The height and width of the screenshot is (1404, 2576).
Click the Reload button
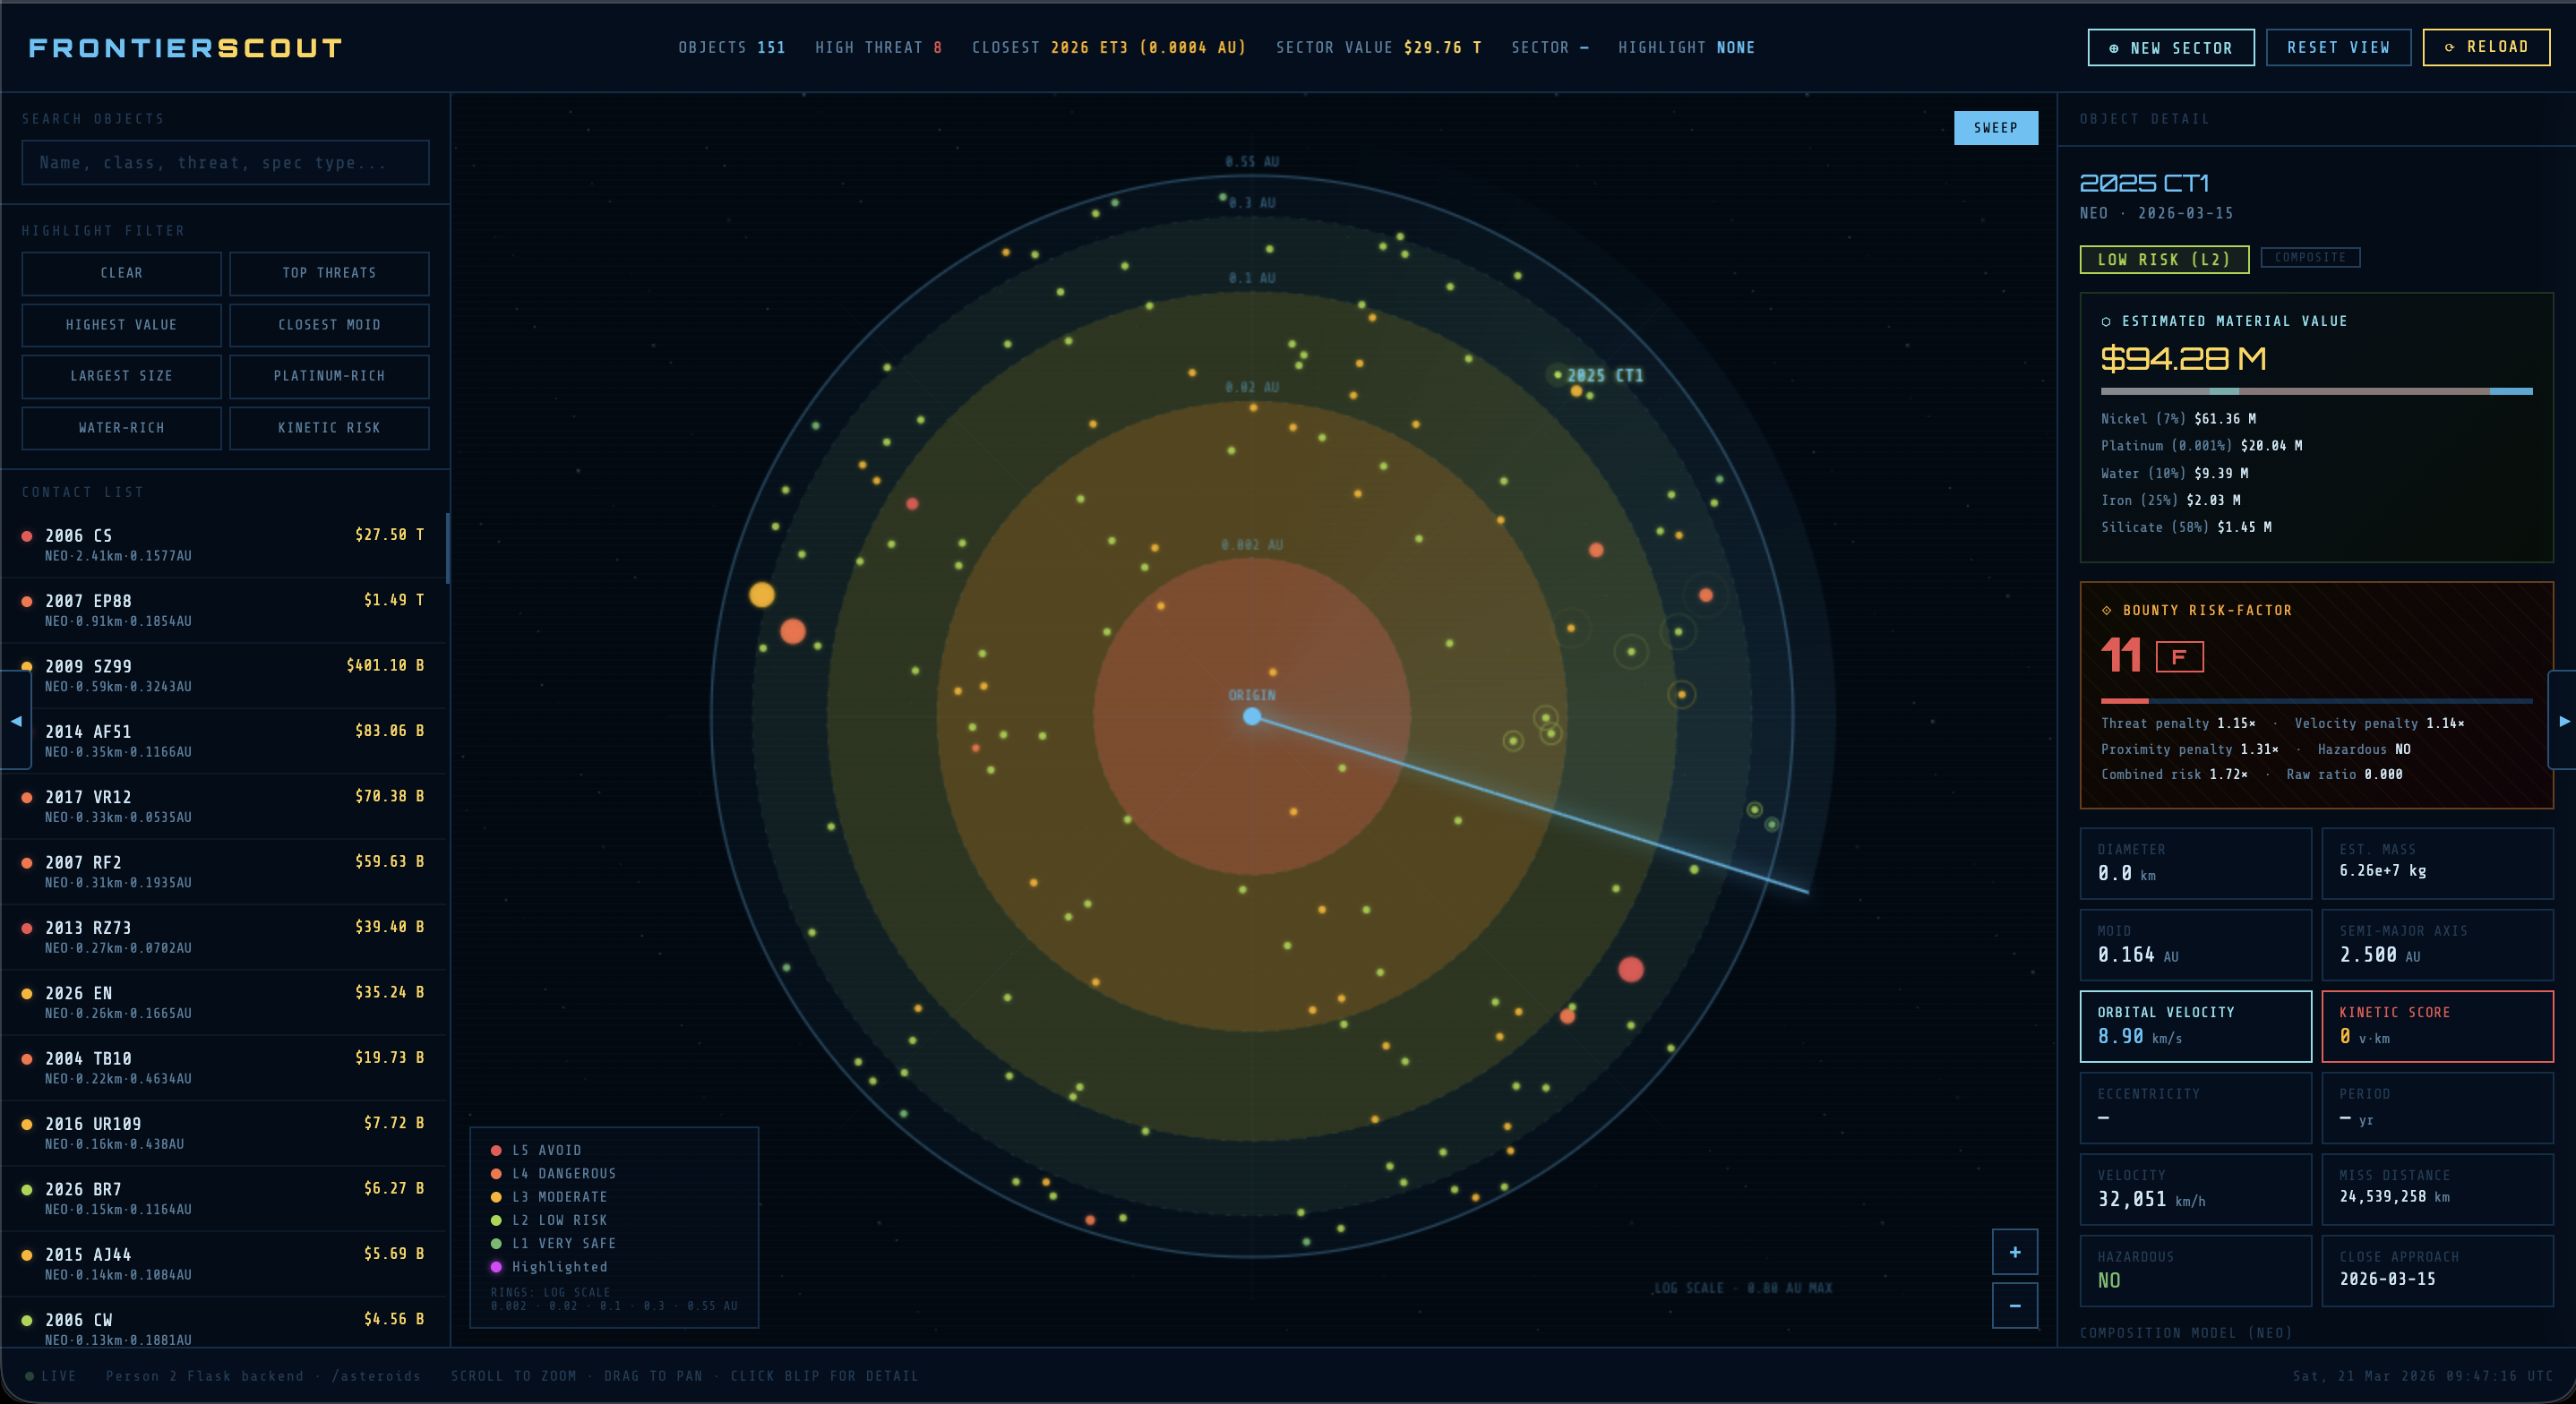[2485, 47]
